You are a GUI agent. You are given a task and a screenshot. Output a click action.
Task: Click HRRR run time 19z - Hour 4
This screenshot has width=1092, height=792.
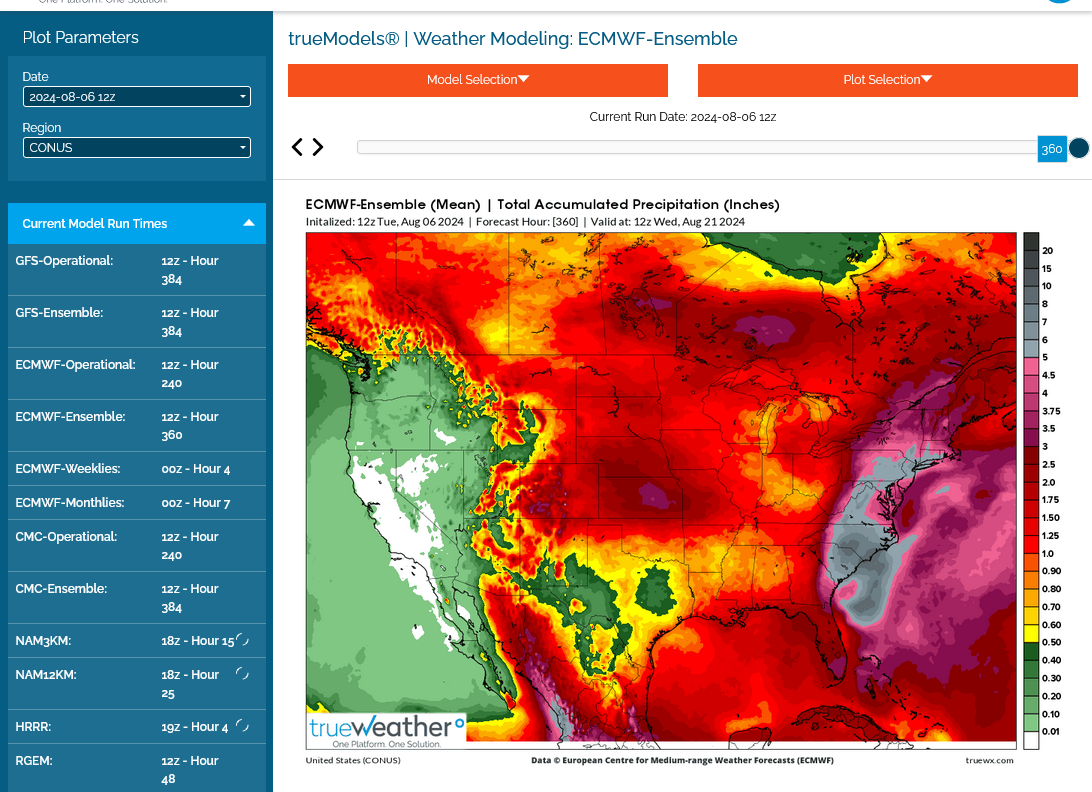point(195,727)
